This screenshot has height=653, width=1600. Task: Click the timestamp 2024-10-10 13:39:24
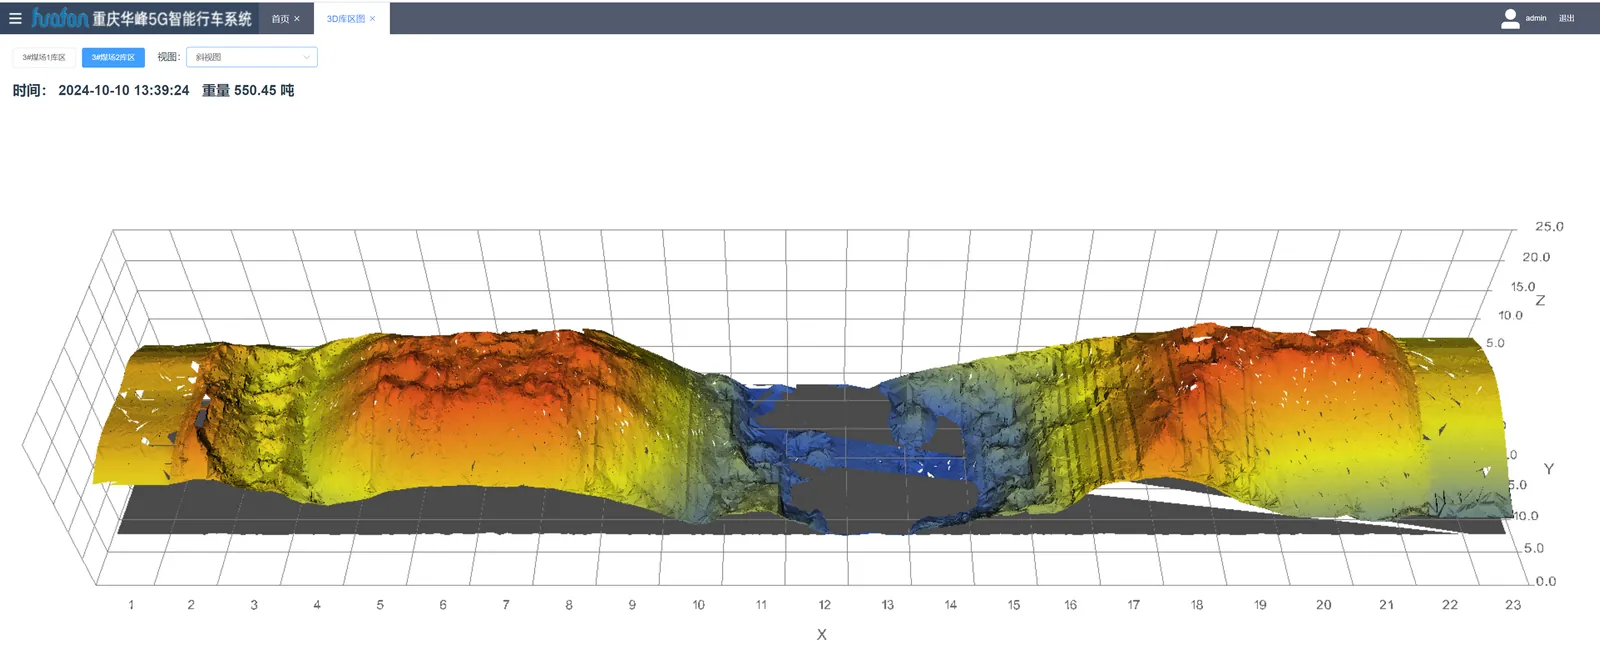pos(124,90)
